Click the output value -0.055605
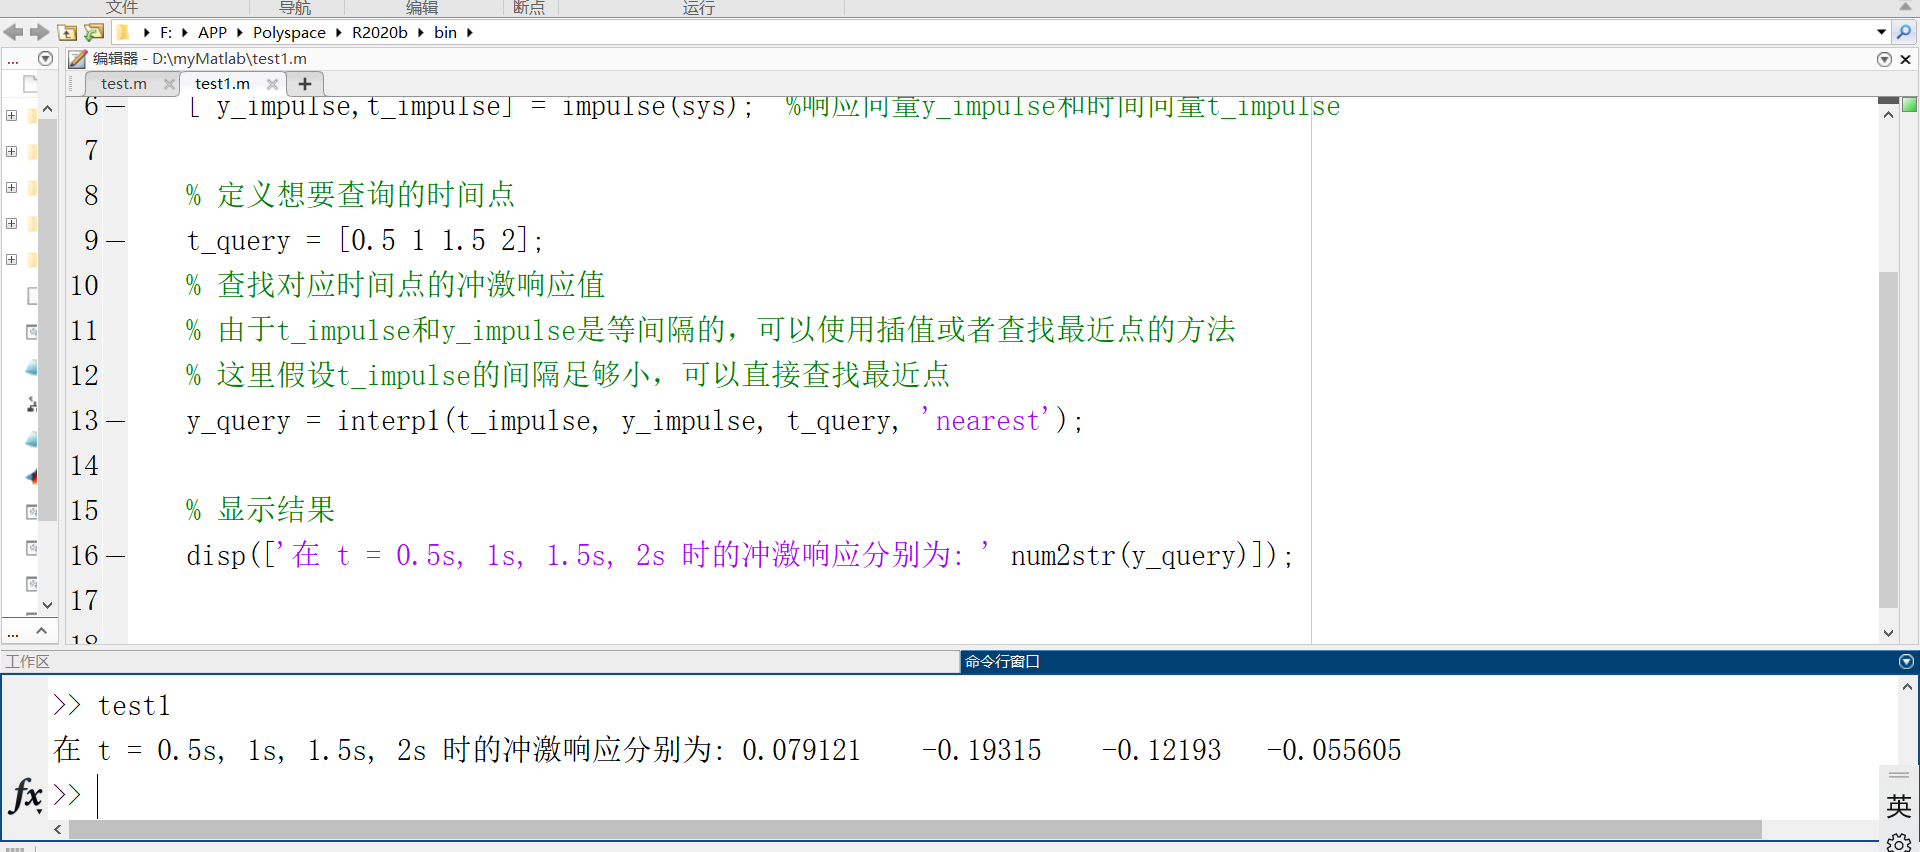This screenshot has width=1920, height=852. 1334,750
